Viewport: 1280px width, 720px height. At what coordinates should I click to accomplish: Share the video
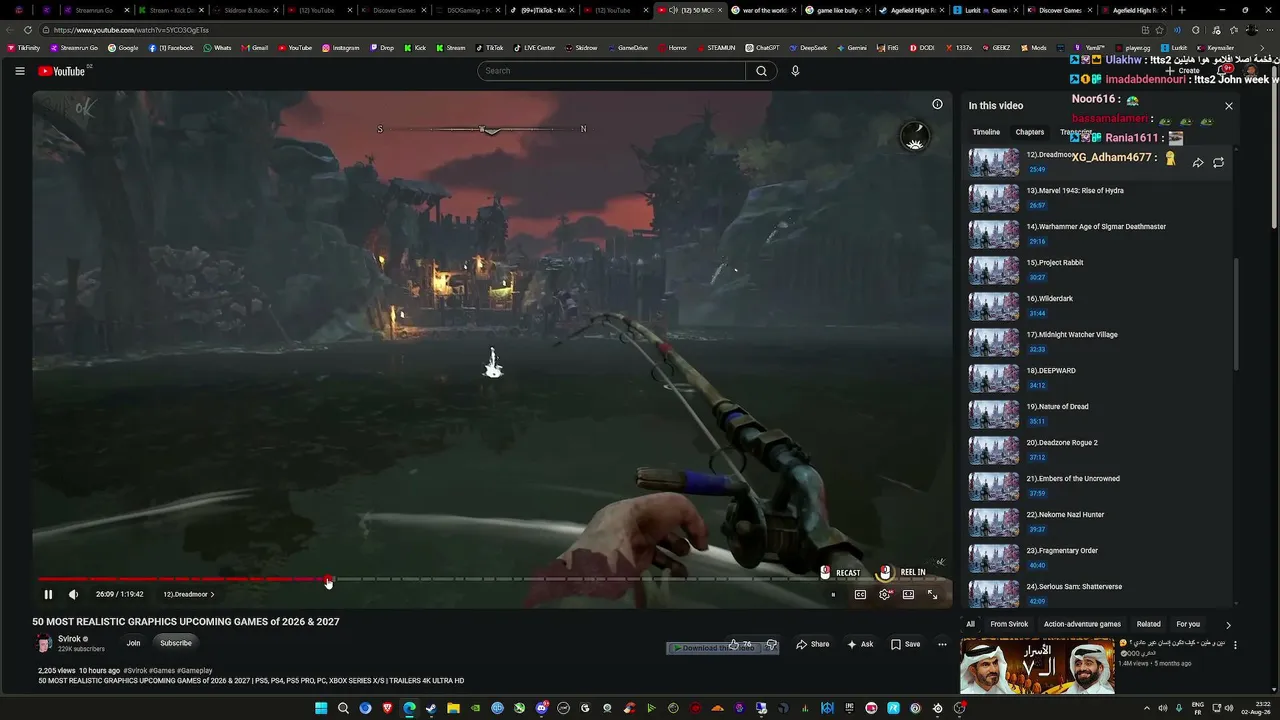click(x=812, y=645)
